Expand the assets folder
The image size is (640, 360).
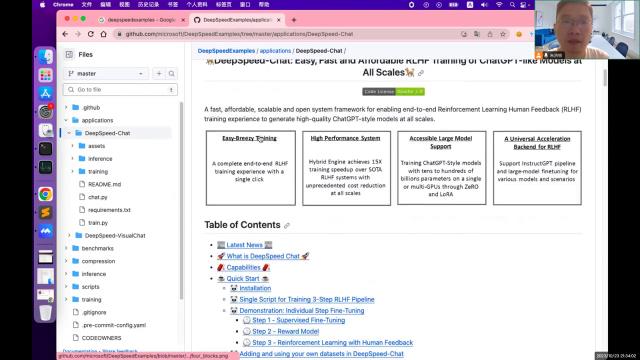(x=73, y=146)
